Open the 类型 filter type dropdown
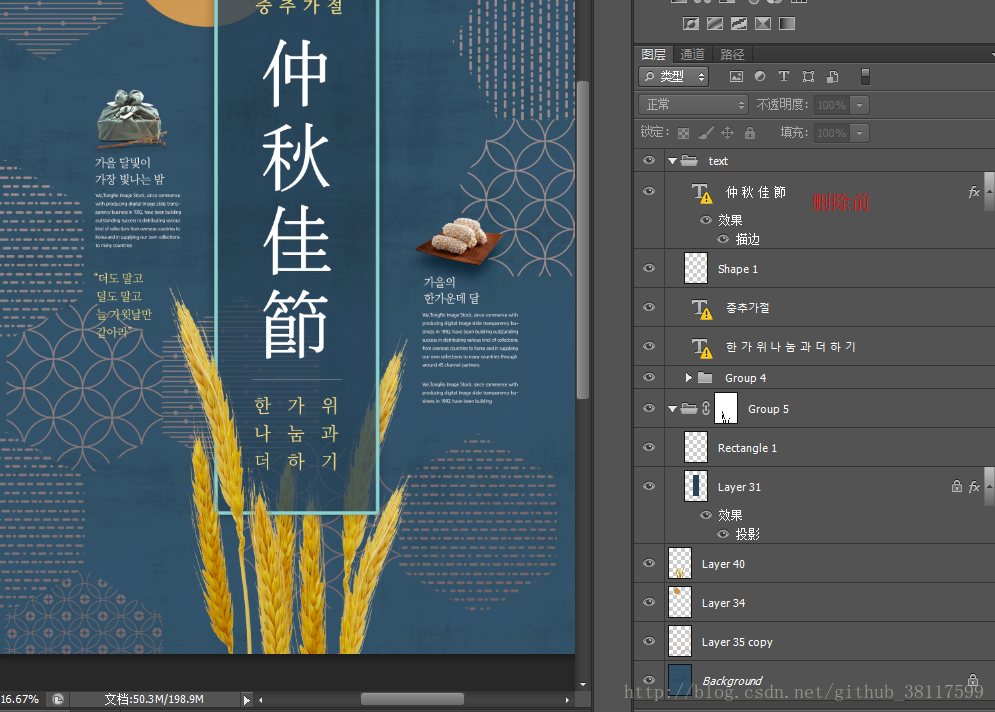 [673, 77]
